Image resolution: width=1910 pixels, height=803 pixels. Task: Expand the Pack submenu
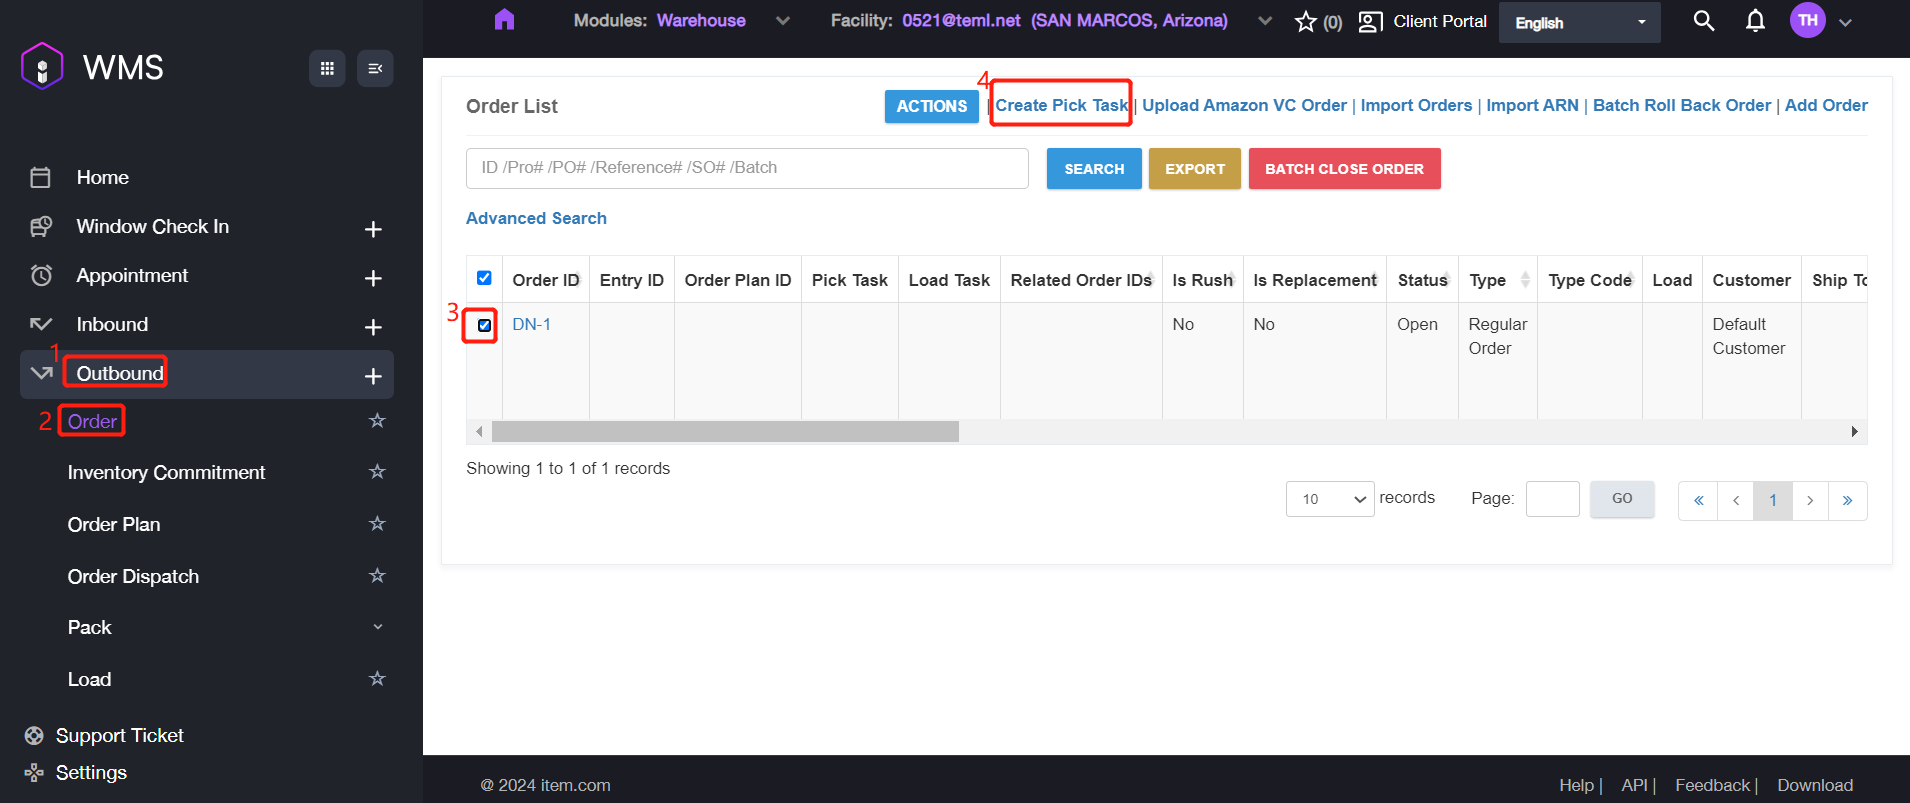pyautogui.click(x=377, y=627)
